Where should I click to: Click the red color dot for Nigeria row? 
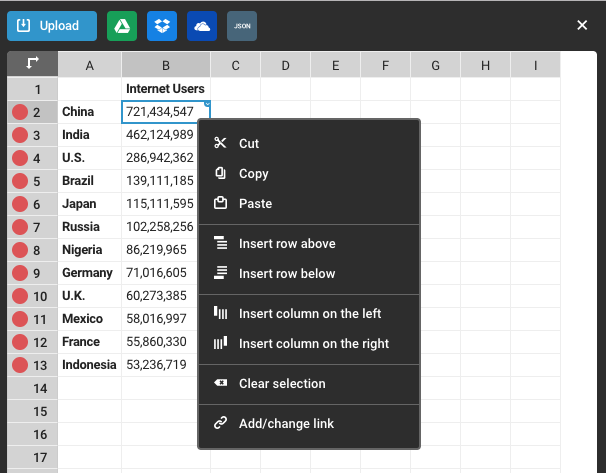(20, 250)
